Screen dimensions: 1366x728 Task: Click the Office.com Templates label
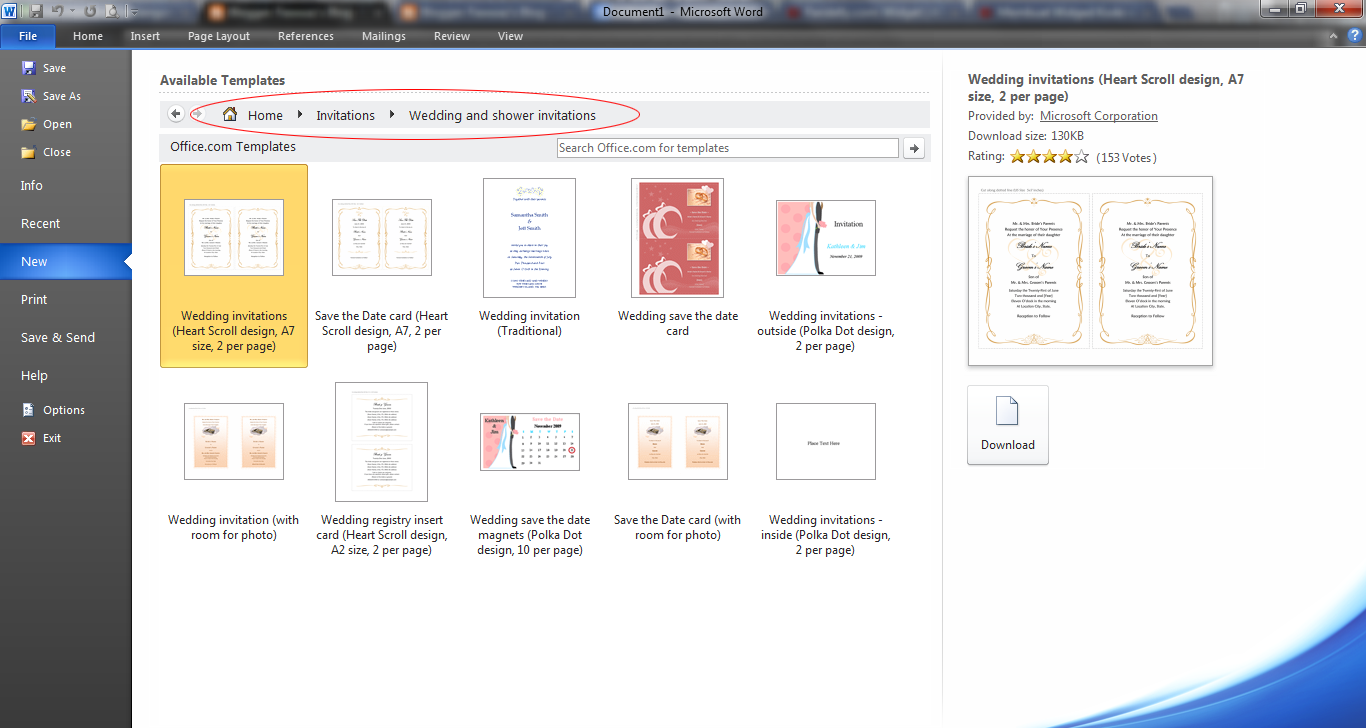[x=233, y=147]
